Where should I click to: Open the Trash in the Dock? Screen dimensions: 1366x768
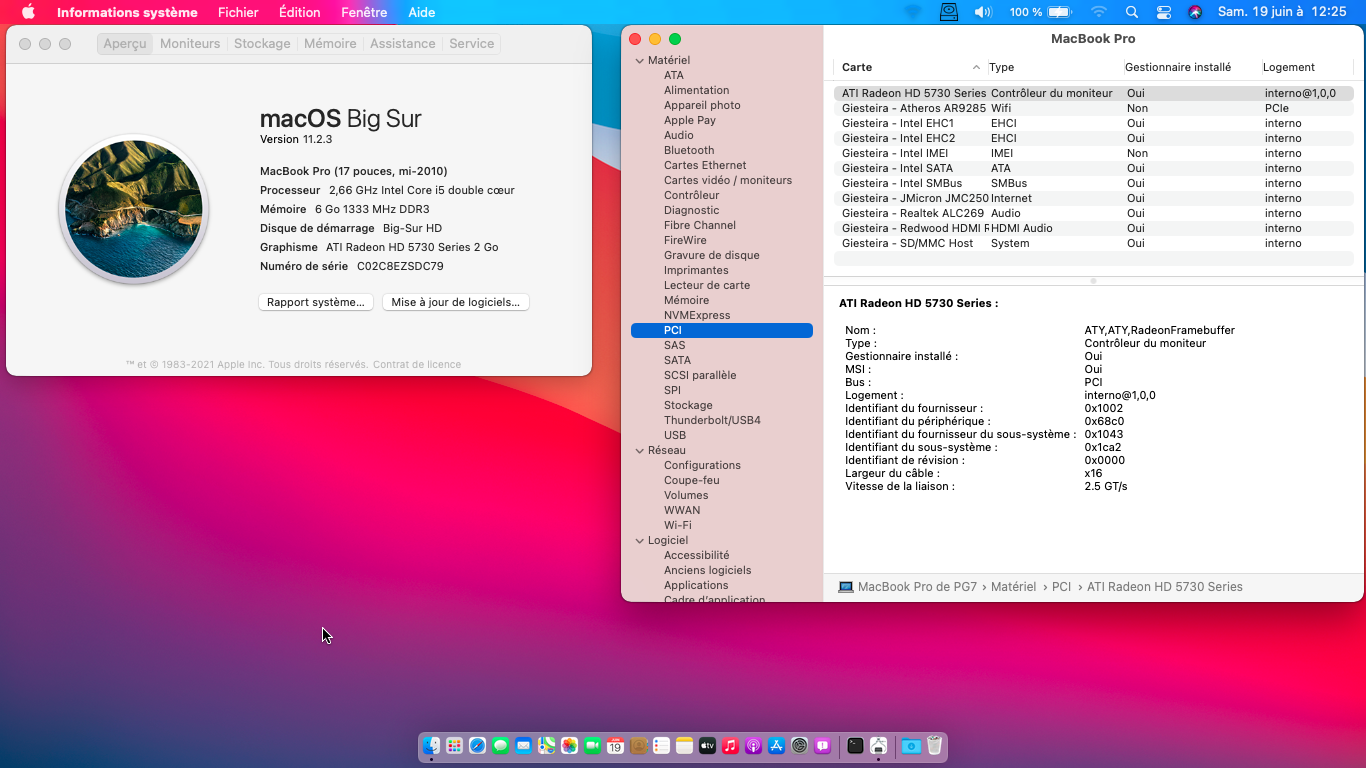click(x=934, y=745)
